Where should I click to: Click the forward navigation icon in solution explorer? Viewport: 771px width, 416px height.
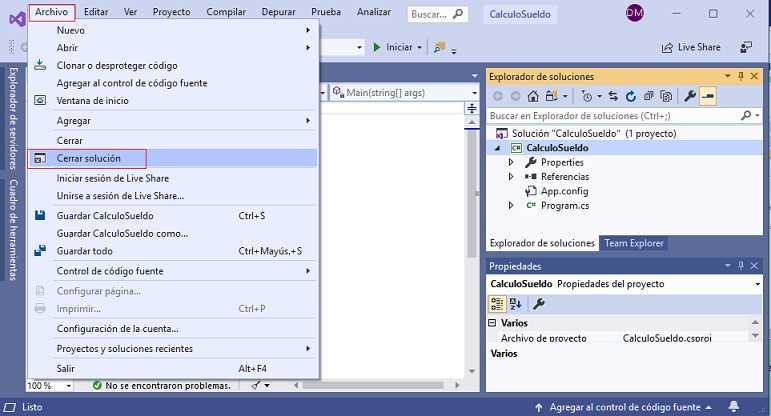pos(515,96)
